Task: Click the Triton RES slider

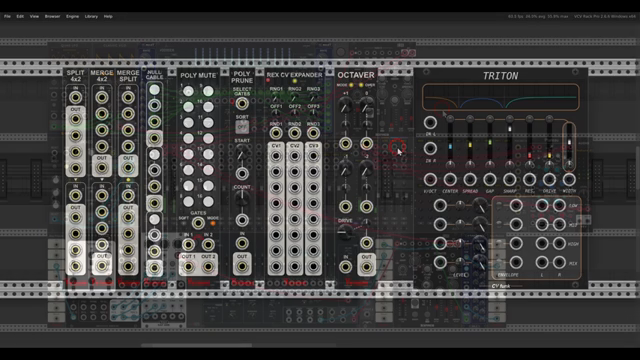Action: pyautogui.click(x=529, y=141)
